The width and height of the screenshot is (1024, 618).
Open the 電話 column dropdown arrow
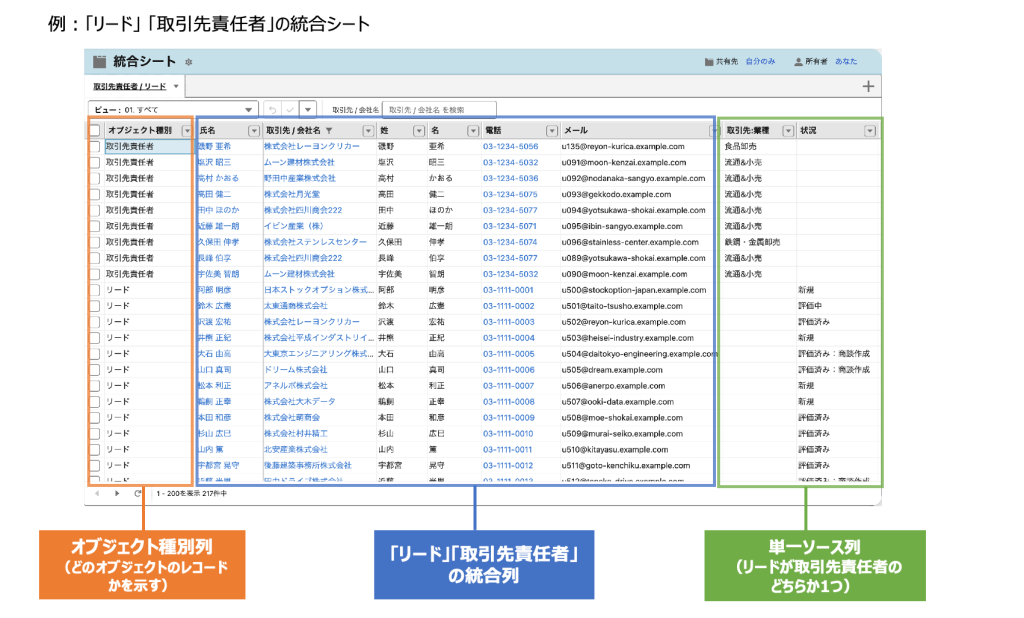click(552, 131)
